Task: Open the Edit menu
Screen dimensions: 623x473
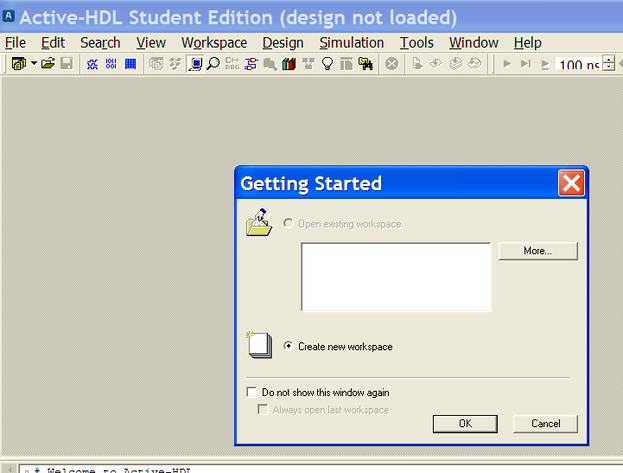Action: coord(53,43)
